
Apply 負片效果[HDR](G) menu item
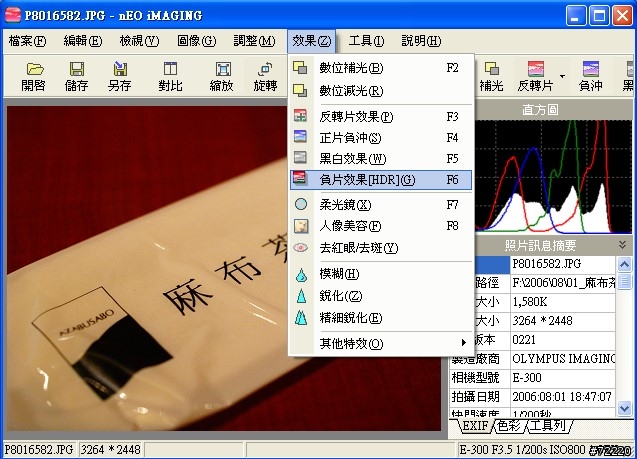[381, 180]
